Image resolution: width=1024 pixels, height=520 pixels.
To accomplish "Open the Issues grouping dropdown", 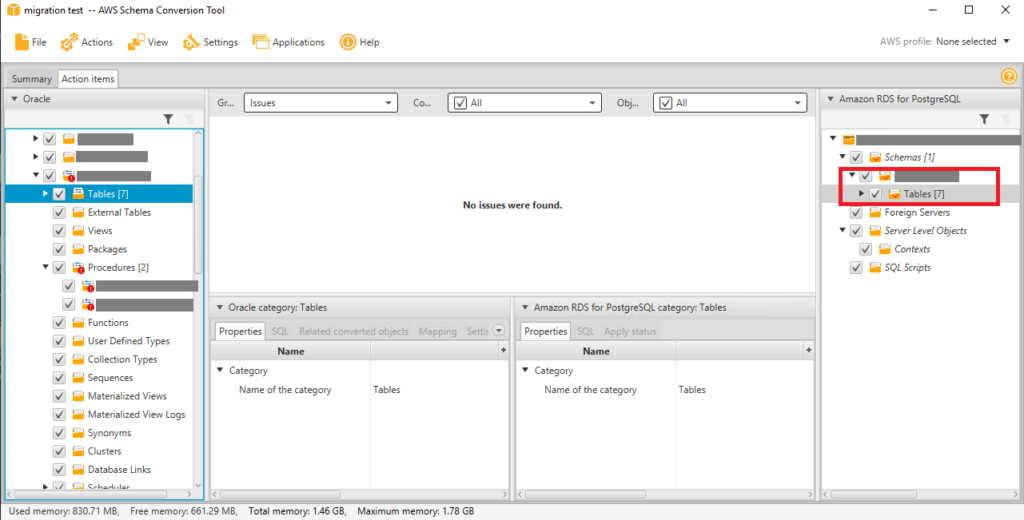I will (x=321, y=103).
